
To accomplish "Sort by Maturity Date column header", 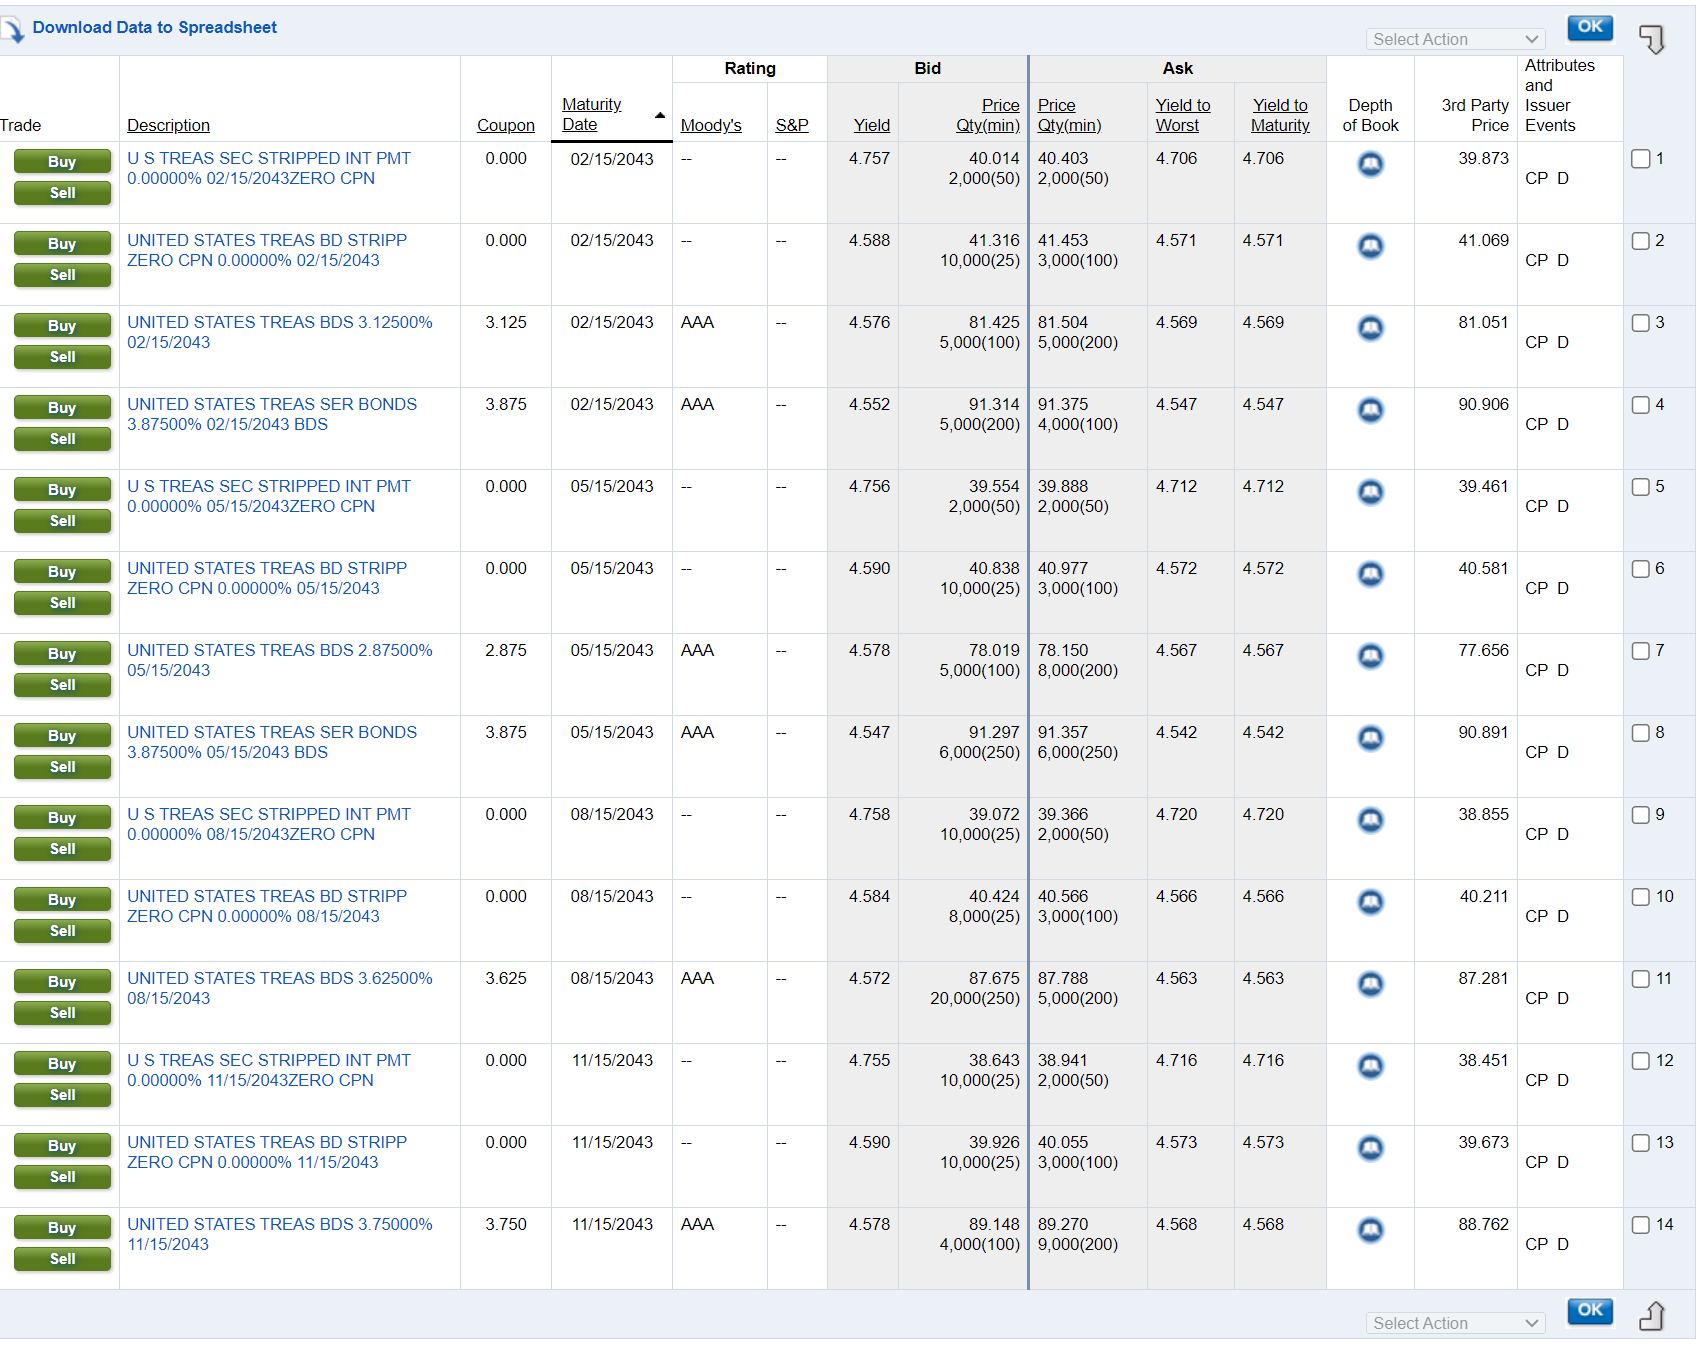I will pyautogui.click(x=591, y=115).
